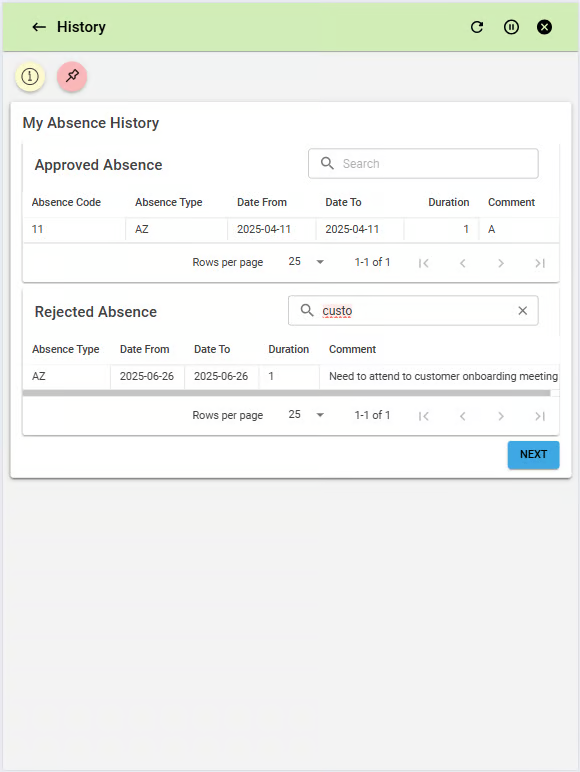Click the Rejected Absence search box containing custo
This screenshot has width=580, height=772.
(413, 311)
